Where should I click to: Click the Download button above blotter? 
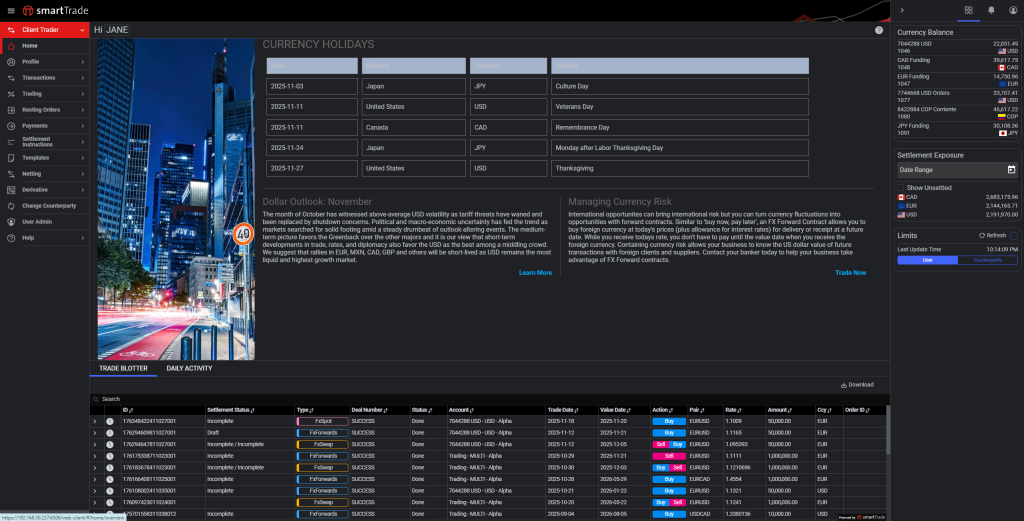856,384
